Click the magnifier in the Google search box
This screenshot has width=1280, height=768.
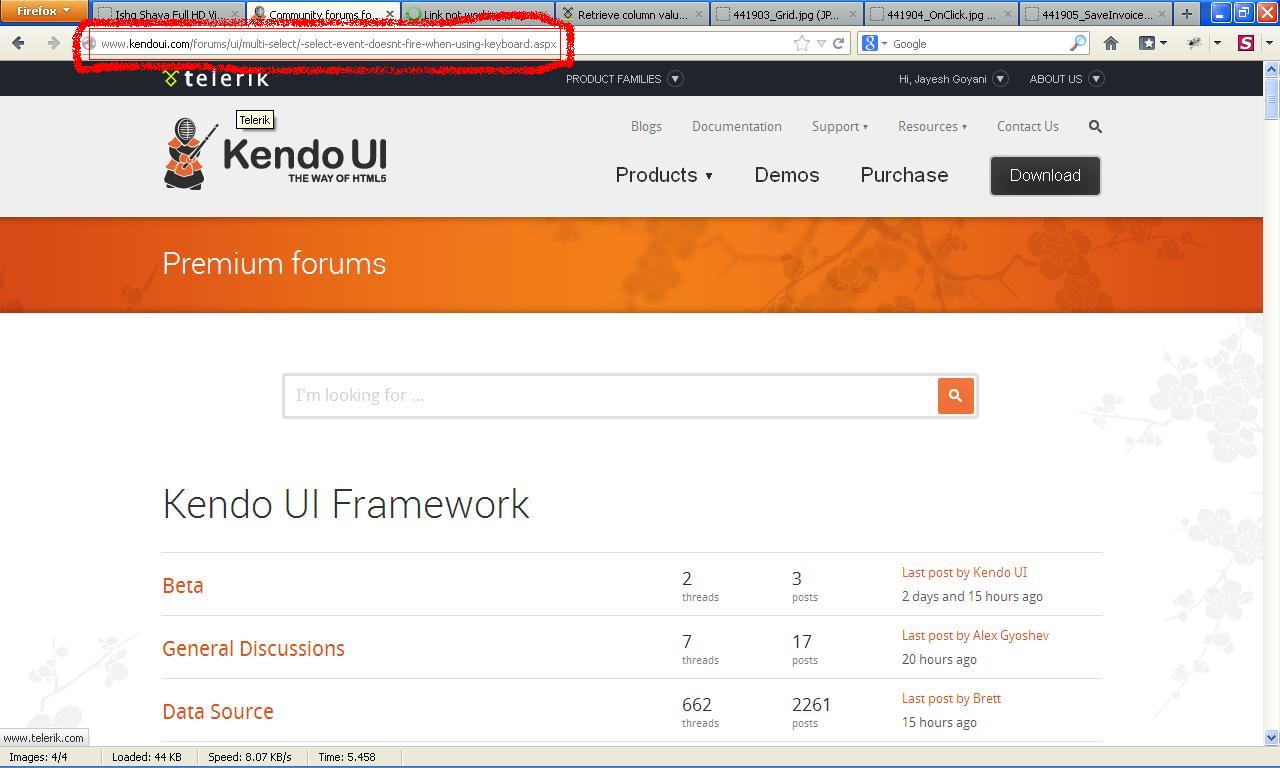coord(1077,43)
